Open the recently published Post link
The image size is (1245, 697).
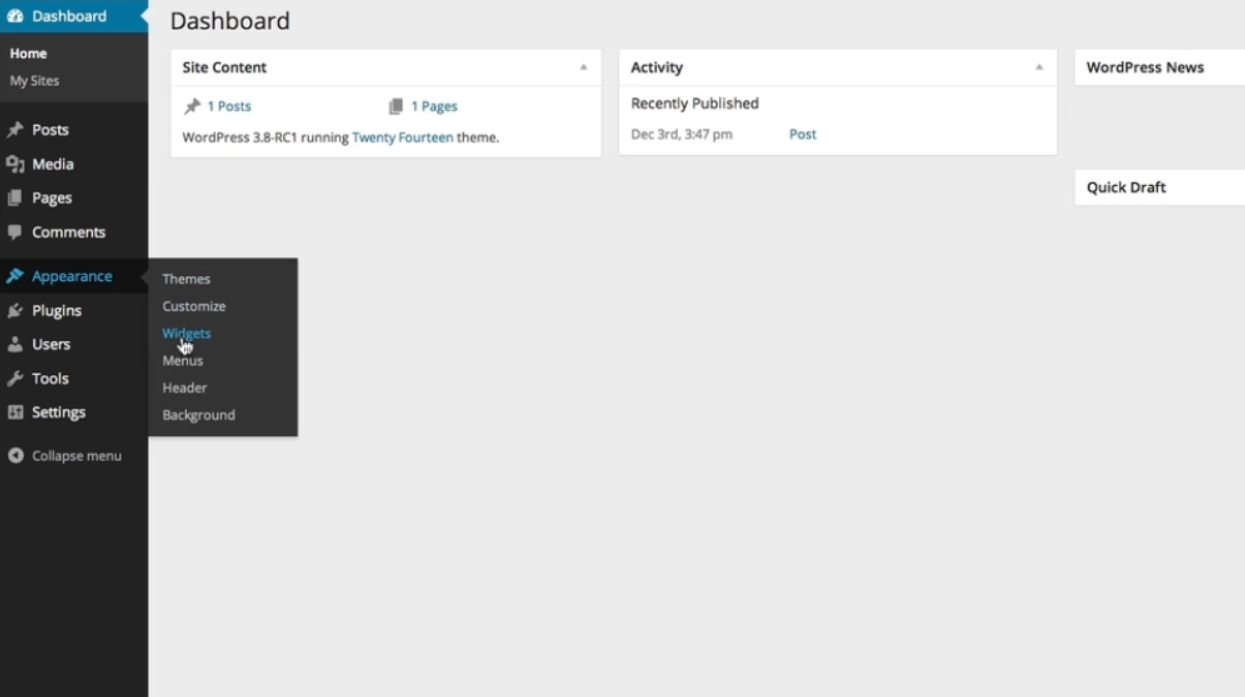[x=803, y=134]
